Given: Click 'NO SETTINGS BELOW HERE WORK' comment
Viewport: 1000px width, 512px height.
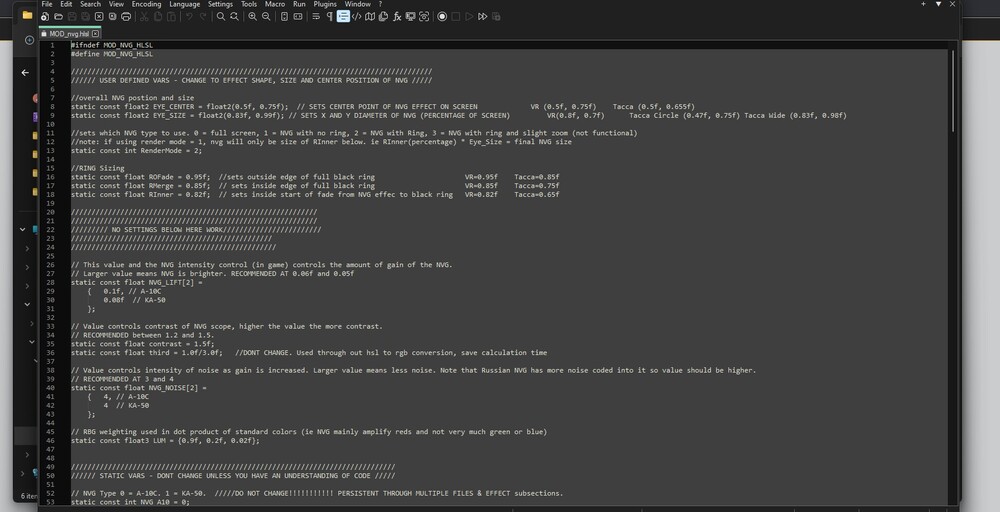Looking at the screenshot, I should 196,230.
